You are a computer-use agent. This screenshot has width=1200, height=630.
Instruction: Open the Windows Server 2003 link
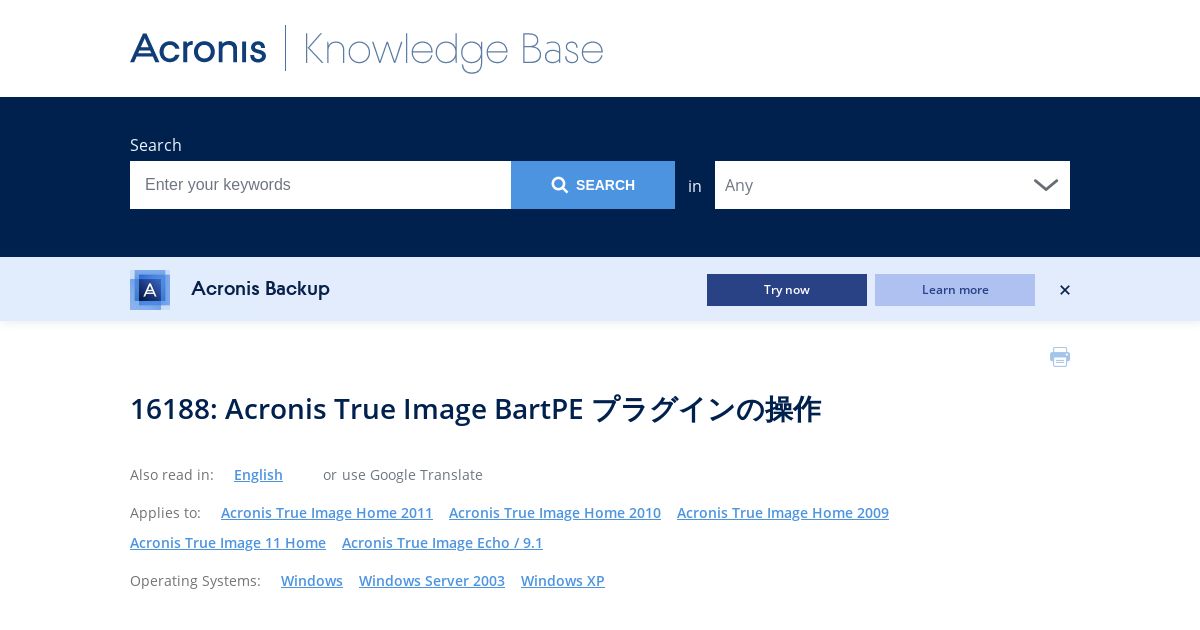(432, 581)
